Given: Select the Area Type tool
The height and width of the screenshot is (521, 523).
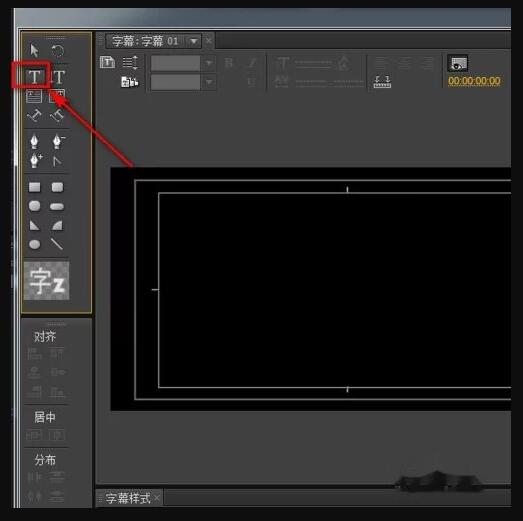Looking at the screenshot, I should (x=34, y=96).
